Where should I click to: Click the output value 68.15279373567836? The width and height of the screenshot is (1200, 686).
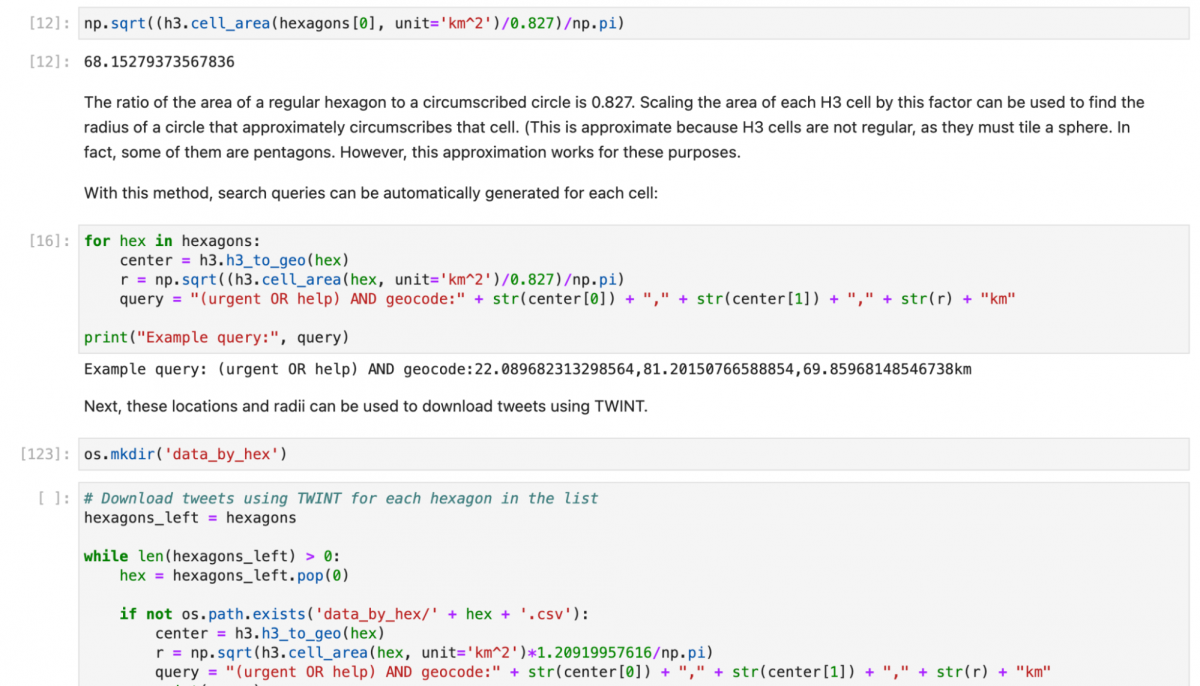click(x=159, y=62)
